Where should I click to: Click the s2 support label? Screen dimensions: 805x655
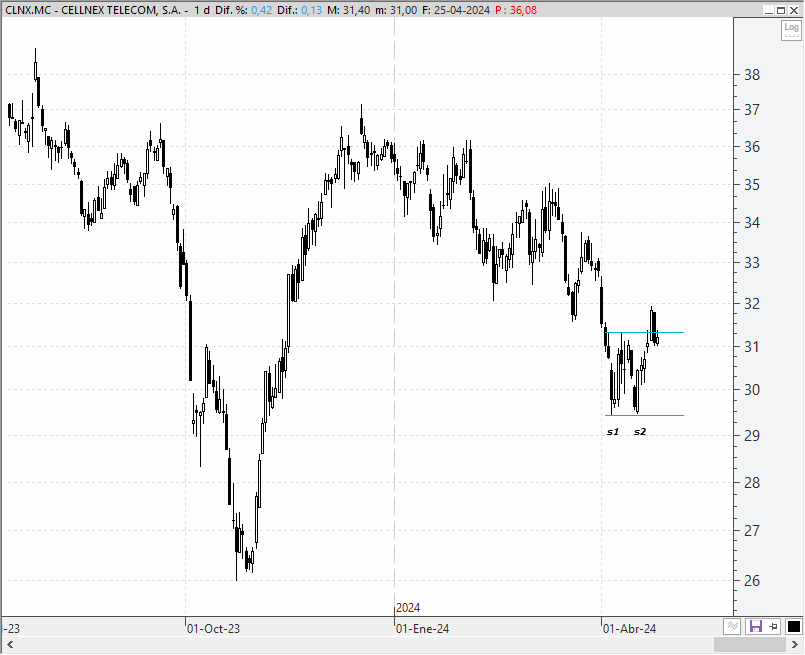(x=640, y=432)
